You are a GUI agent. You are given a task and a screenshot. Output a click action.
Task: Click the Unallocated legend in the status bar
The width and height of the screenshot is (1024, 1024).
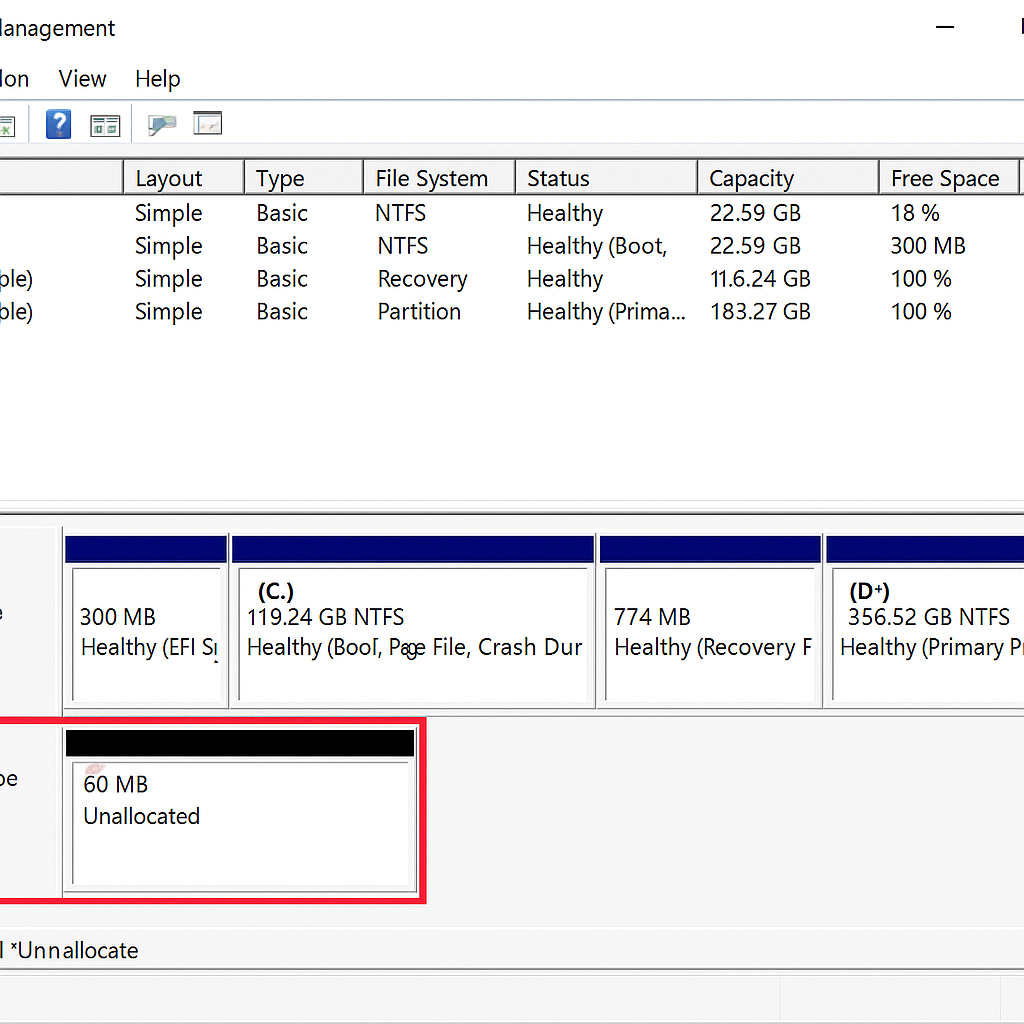pyautogui.click(x=75, y=950)
